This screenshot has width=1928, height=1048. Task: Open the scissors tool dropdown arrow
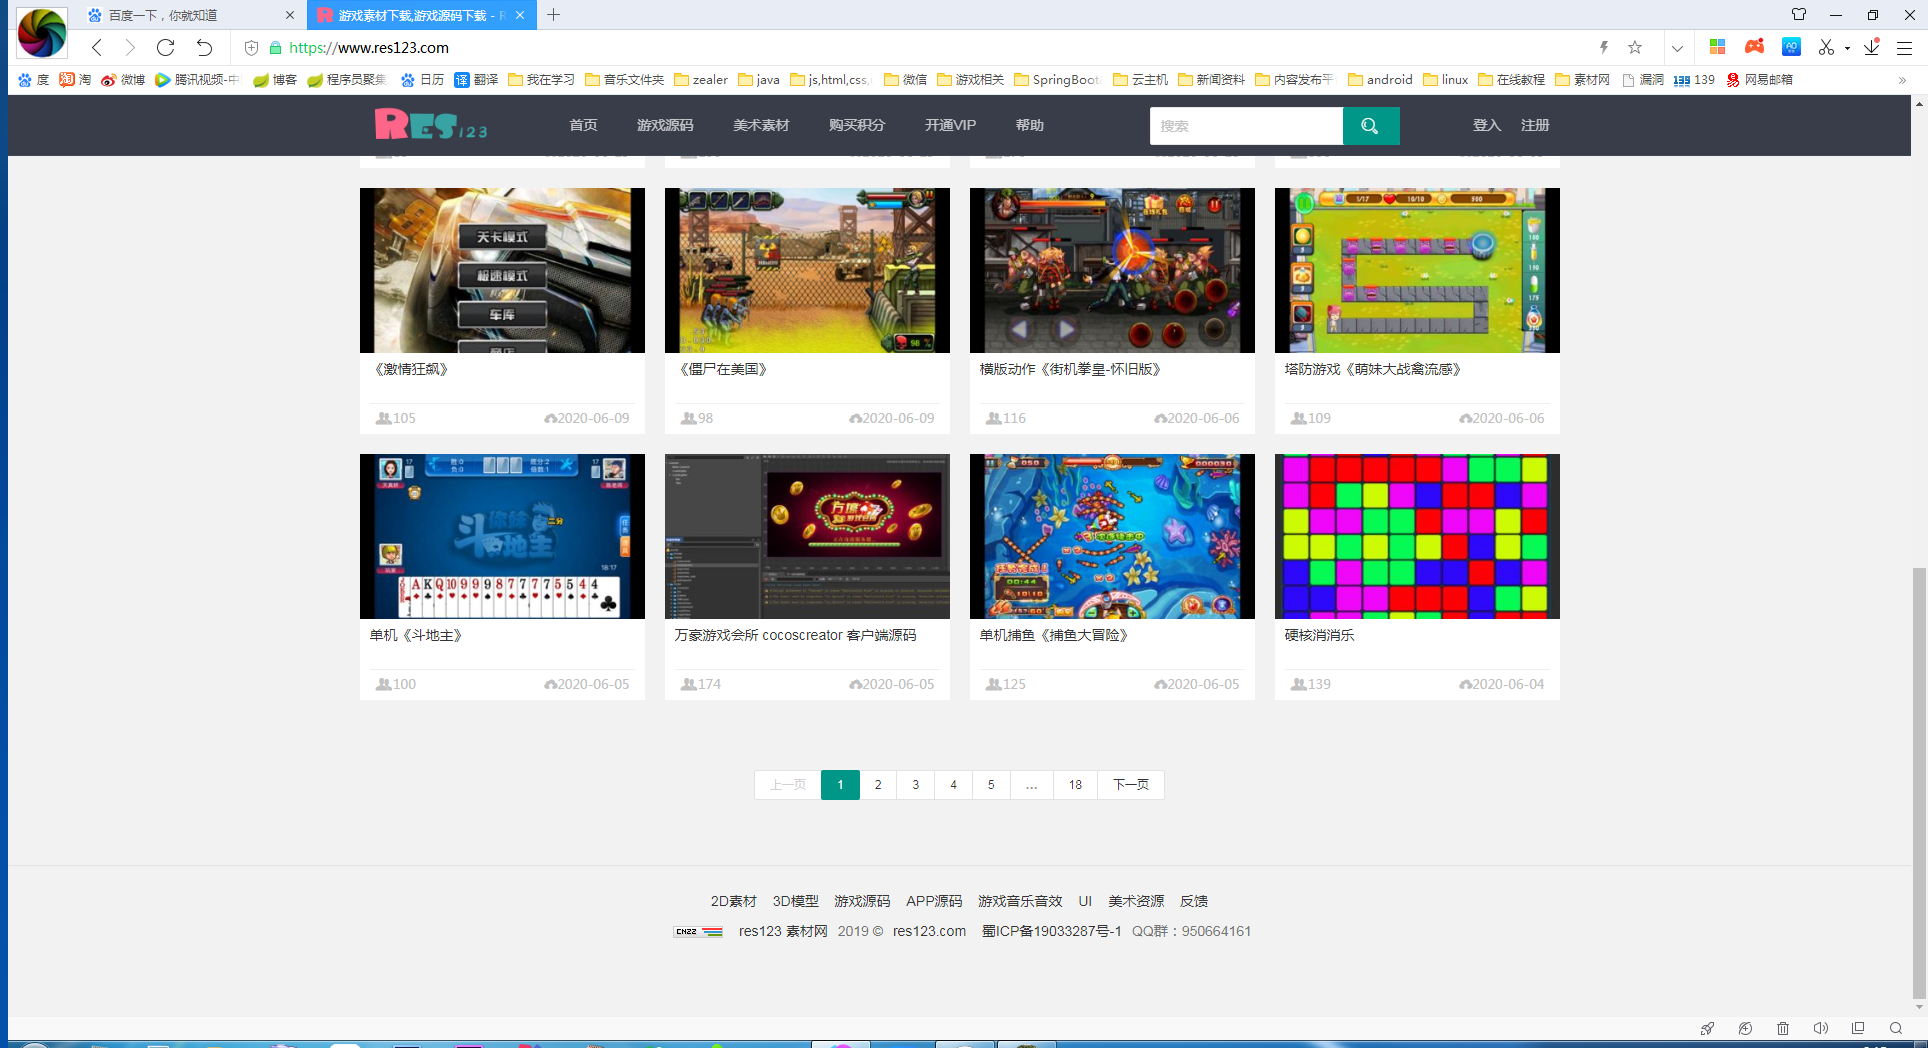pos(1847,48)
